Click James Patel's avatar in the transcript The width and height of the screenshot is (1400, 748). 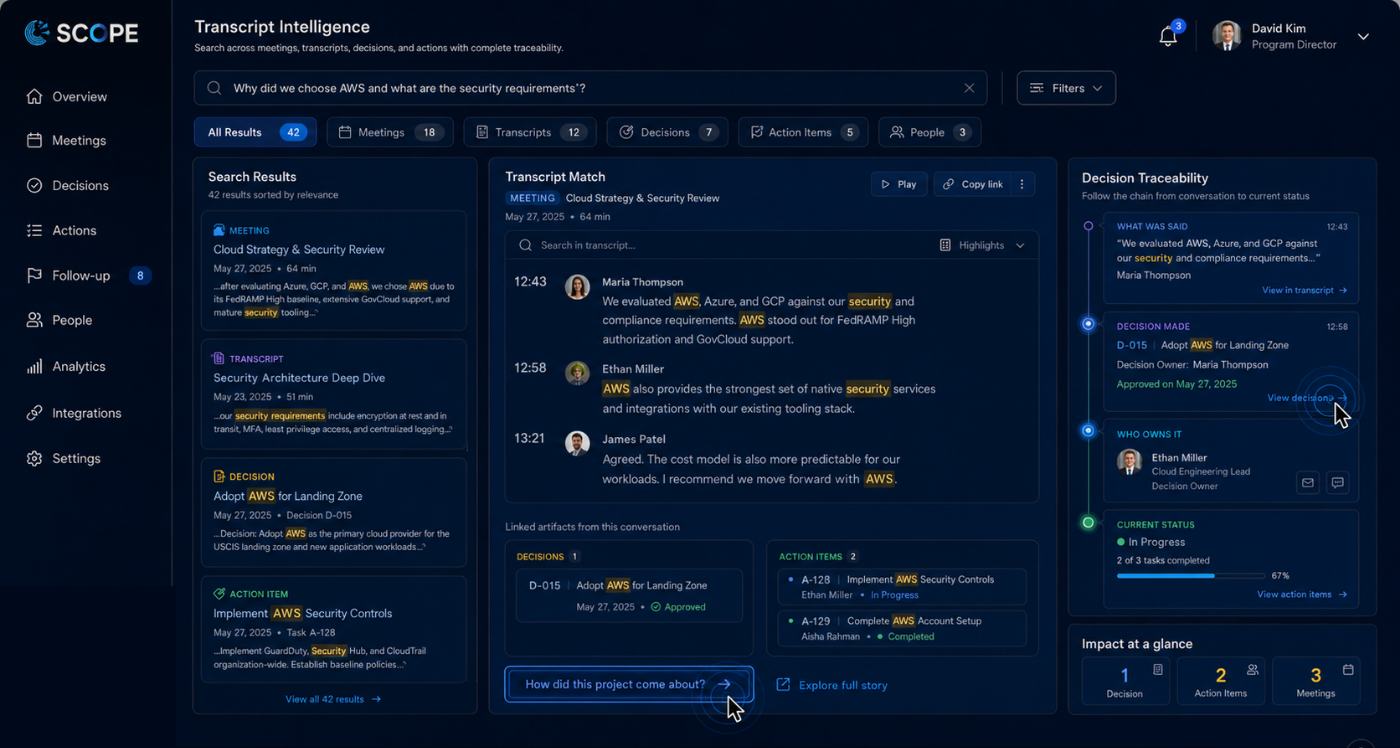577,443
